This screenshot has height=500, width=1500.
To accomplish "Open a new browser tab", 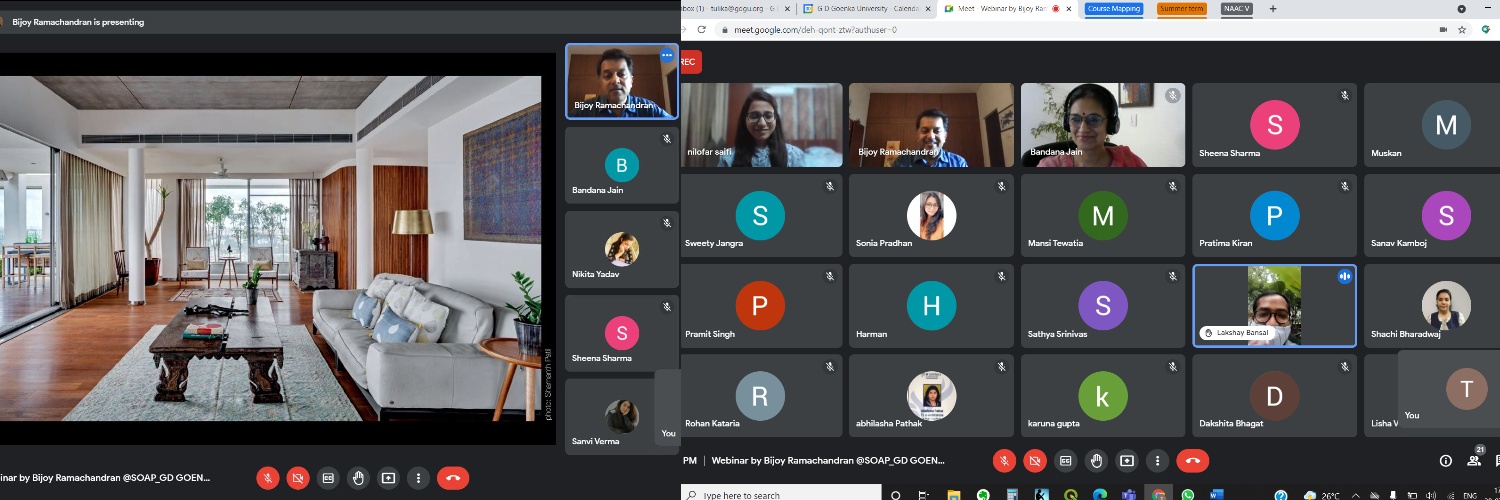I will point(1273,9).
